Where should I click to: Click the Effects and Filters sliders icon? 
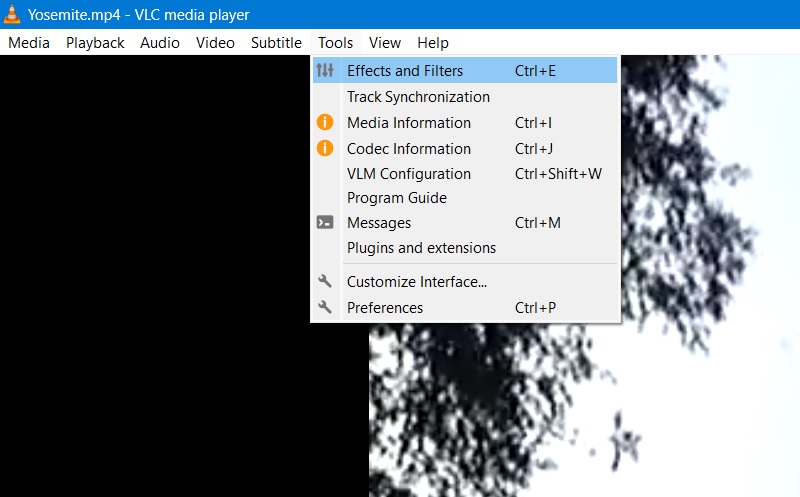(x=325, y=70)
